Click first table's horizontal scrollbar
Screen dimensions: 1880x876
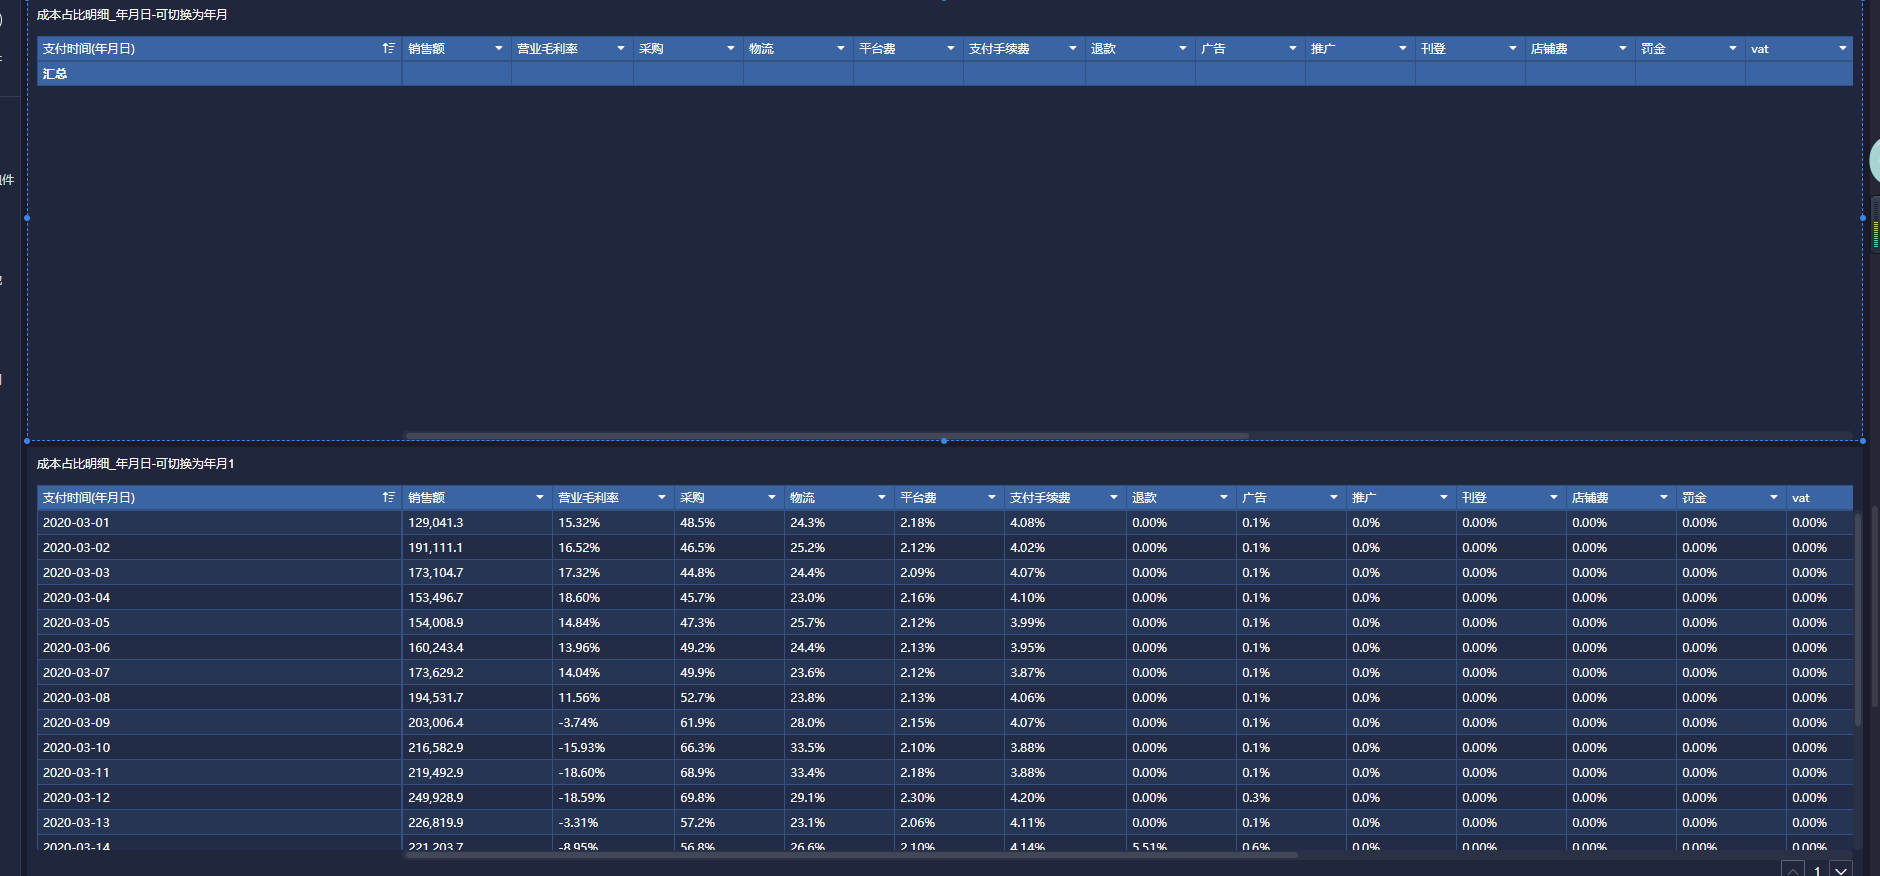[x=826, y=436]
